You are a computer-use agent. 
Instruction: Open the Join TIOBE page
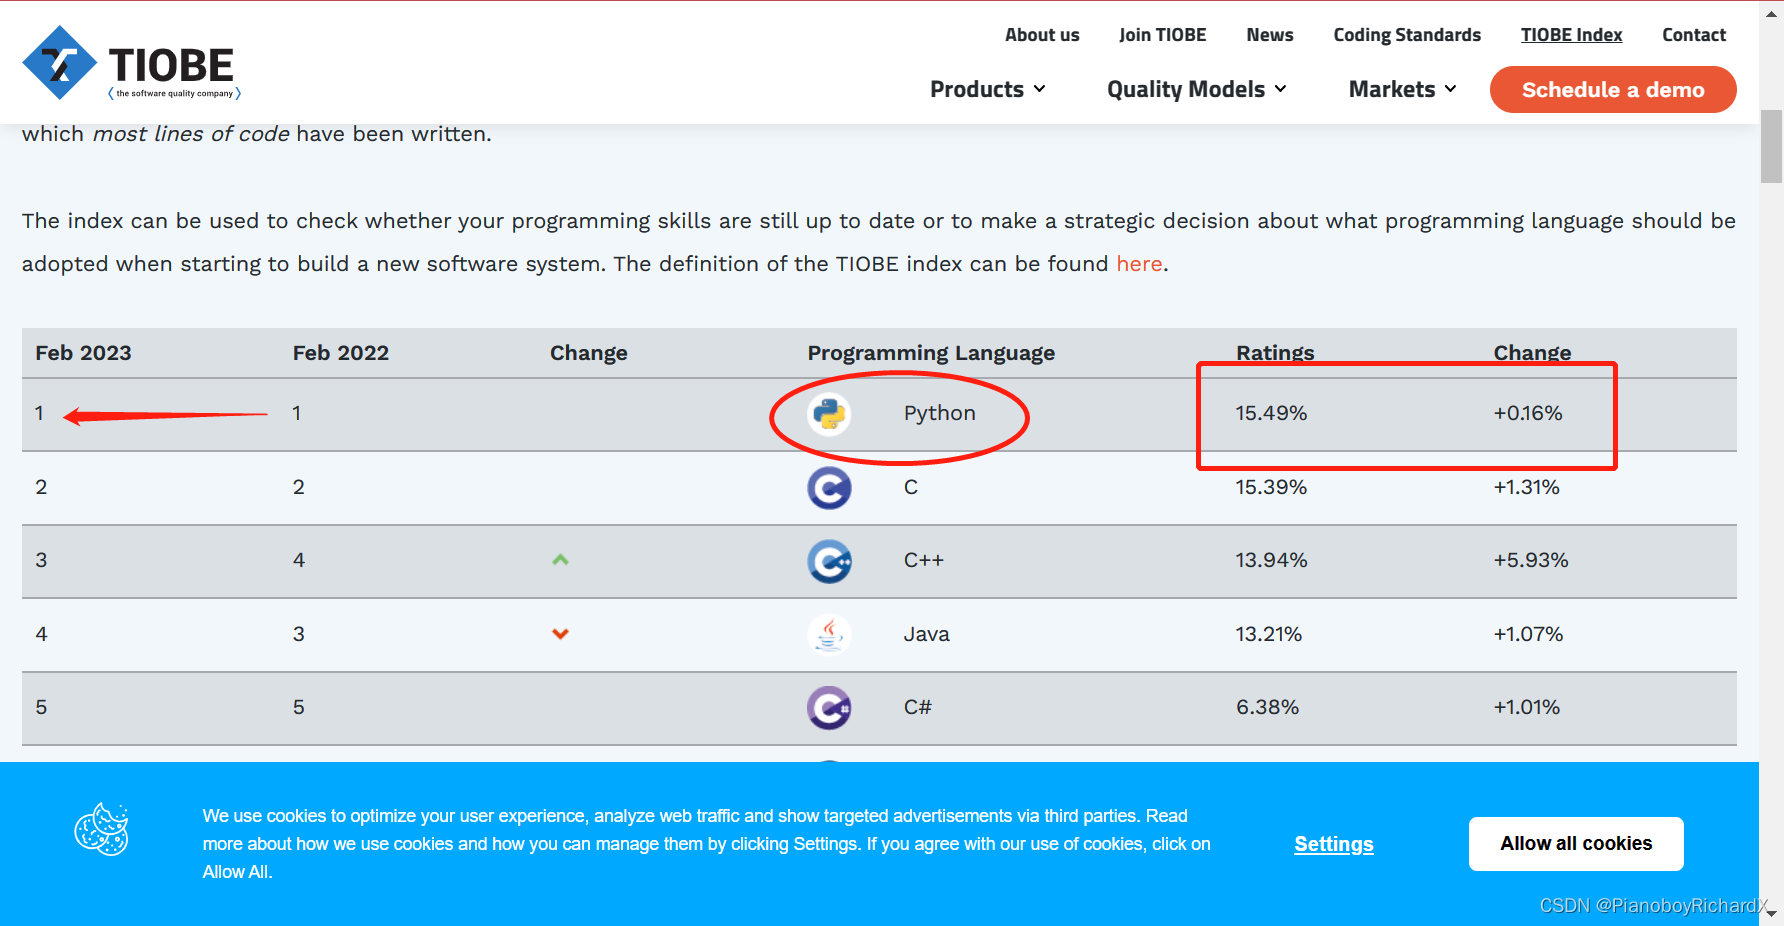pyautogui.click(x=1163, y=35)
